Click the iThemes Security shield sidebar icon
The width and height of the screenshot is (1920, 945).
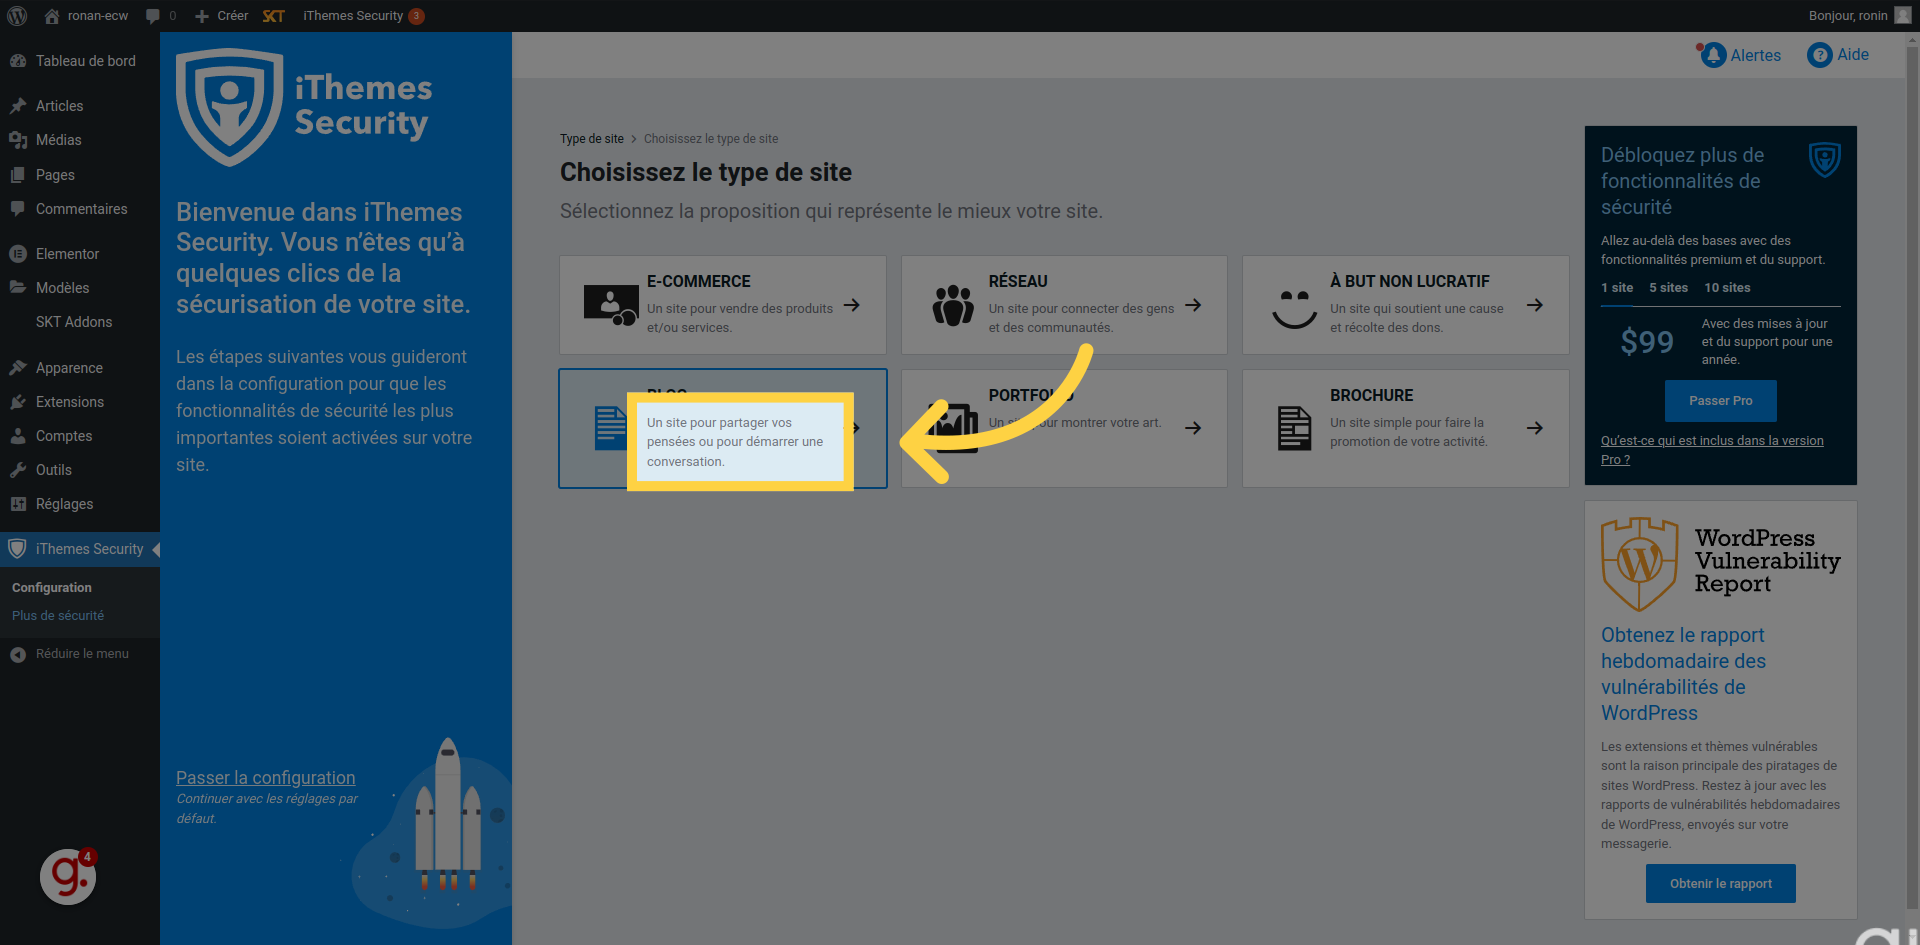(17, 549)
